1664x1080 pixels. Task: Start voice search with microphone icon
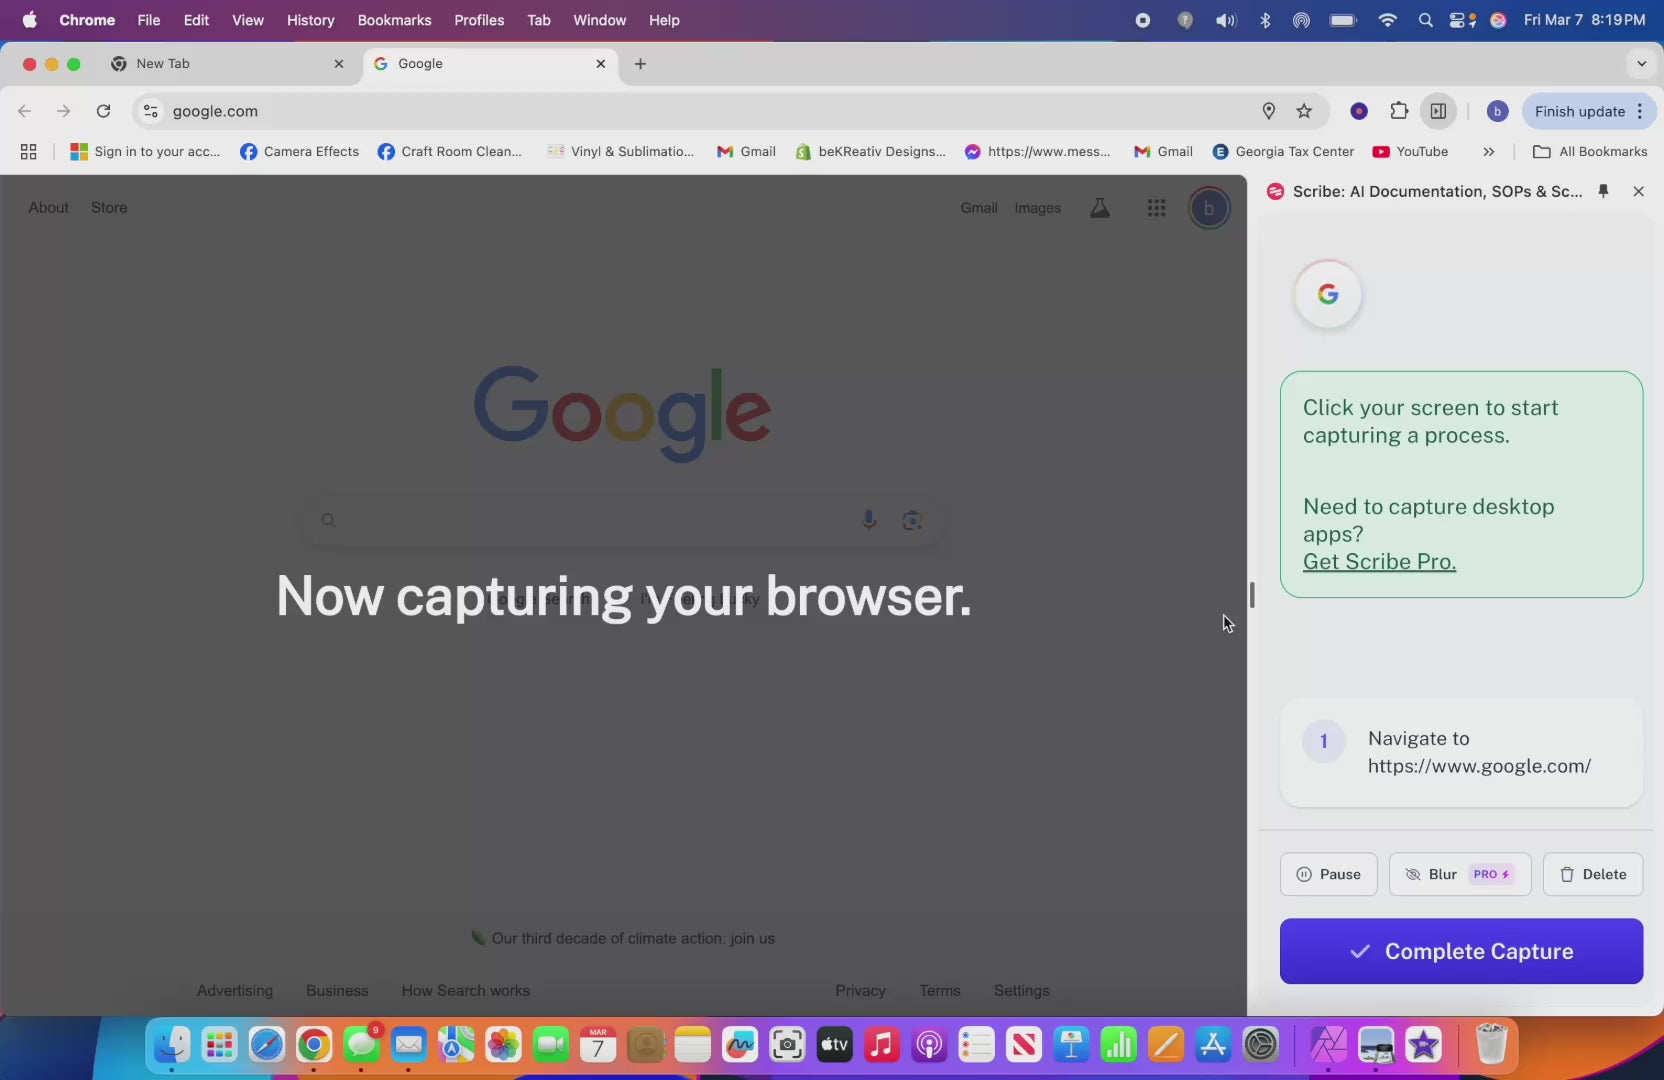coord(868,520)
